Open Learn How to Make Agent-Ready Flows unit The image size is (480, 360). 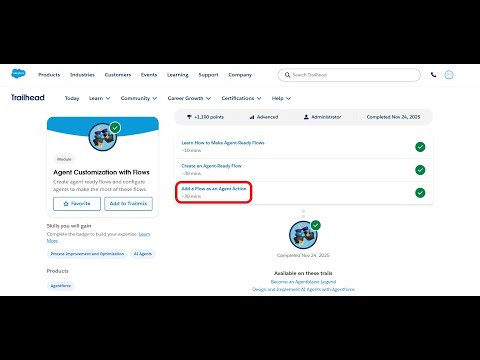point(223,143)
